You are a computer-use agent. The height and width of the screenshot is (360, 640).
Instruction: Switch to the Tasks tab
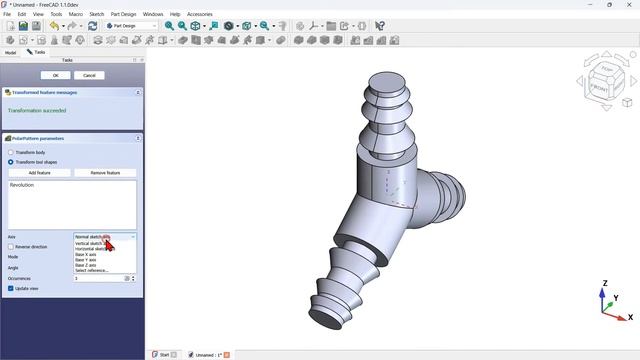pos(36,52)
